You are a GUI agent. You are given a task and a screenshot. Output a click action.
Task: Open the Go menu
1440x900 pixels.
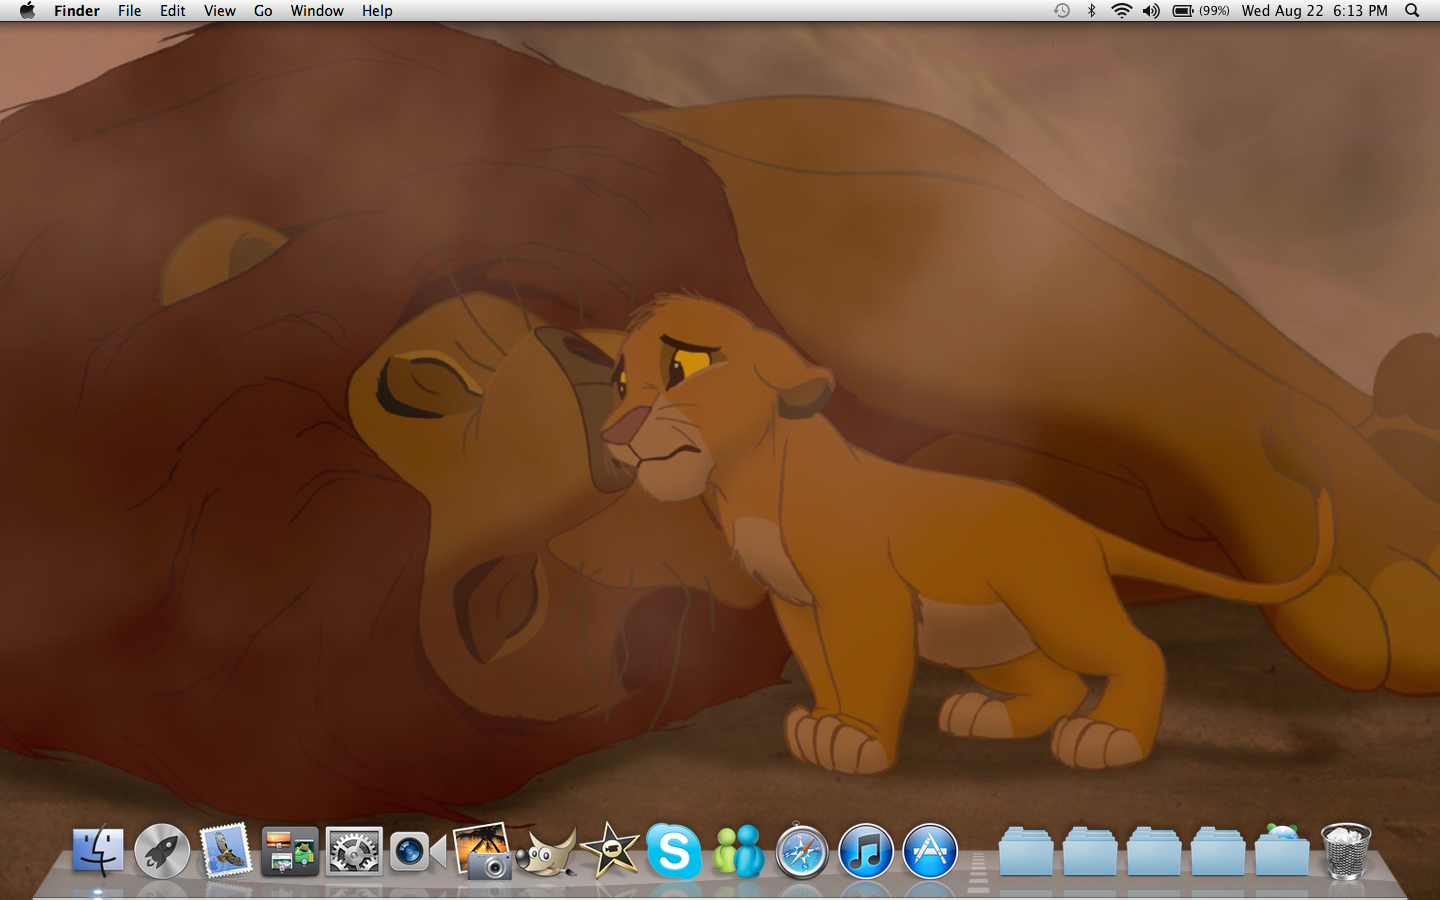click(x=263, y=11)
